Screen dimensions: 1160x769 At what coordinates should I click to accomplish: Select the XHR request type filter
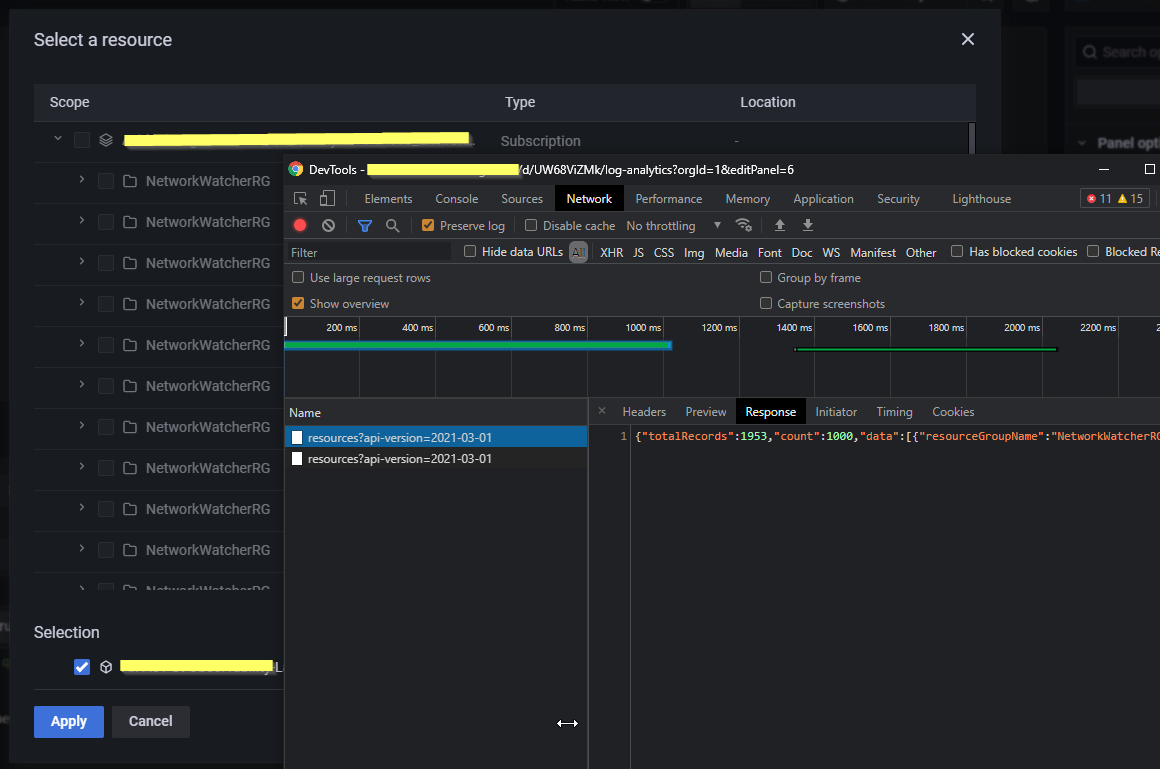[x=611, y=252]
